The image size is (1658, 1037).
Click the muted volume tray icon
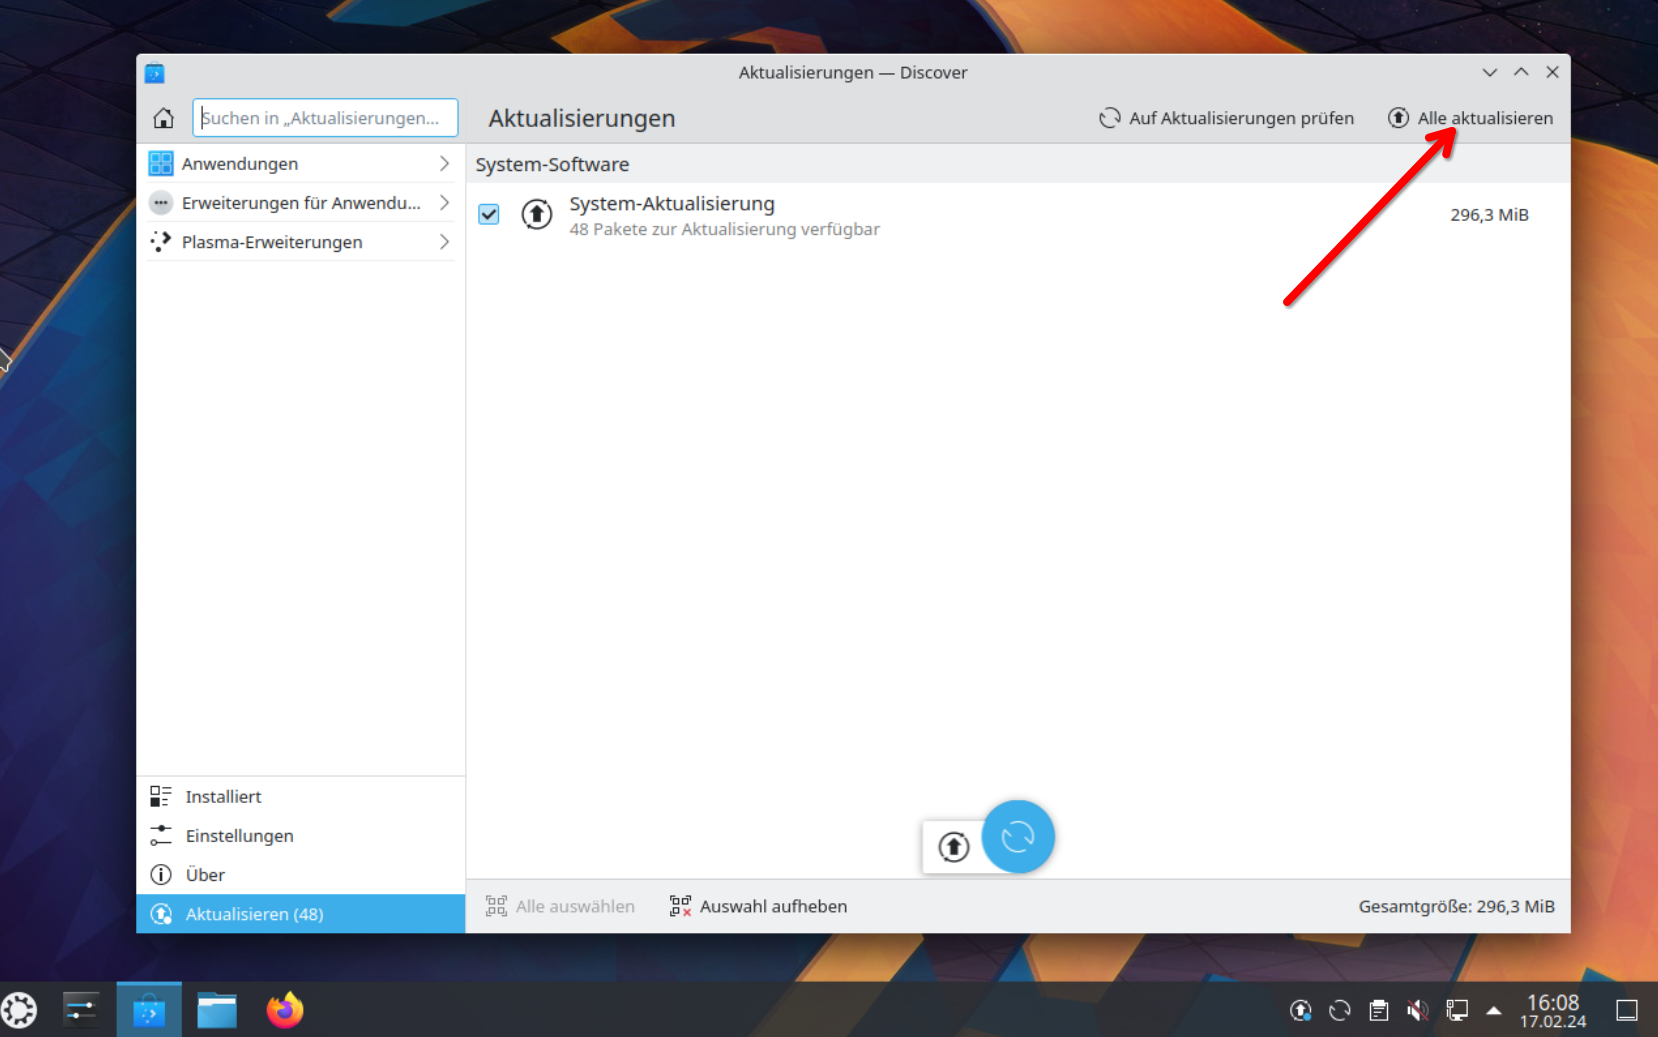click(x=1417, y=1011)
